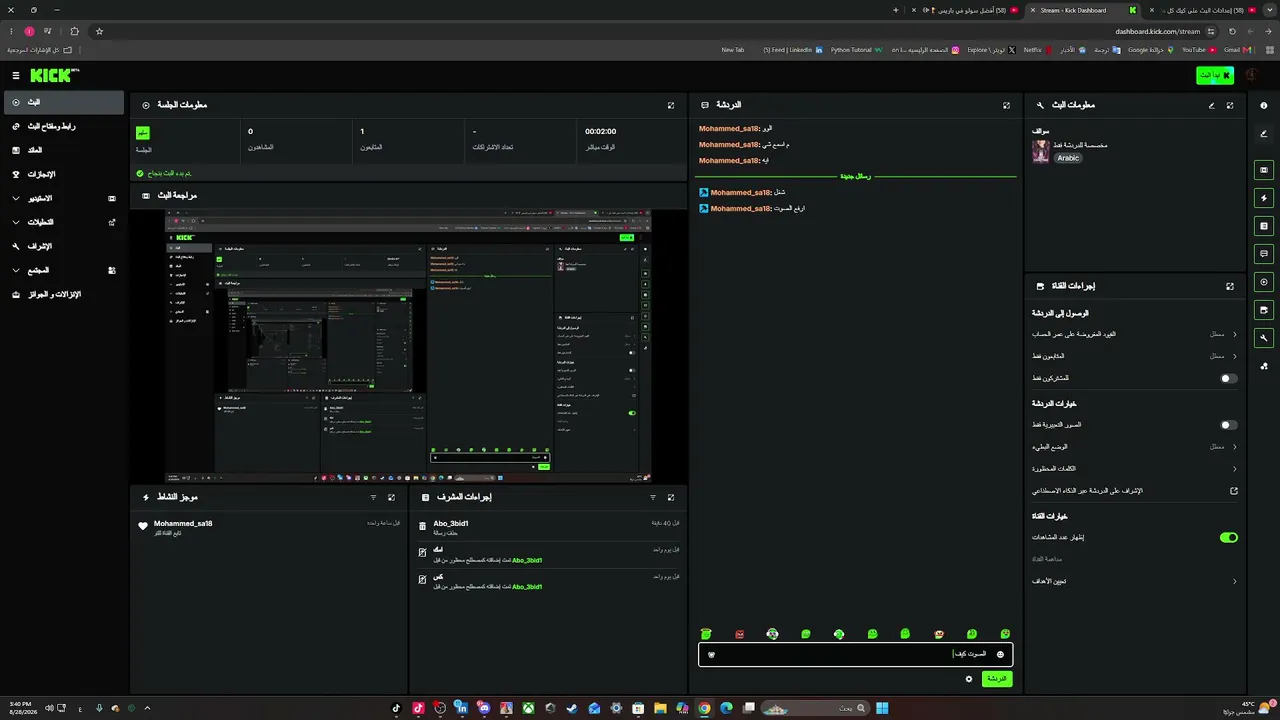
Task: Expand the session info panel (معلومات الجلسة)
Action: click(x=671, y=105)
